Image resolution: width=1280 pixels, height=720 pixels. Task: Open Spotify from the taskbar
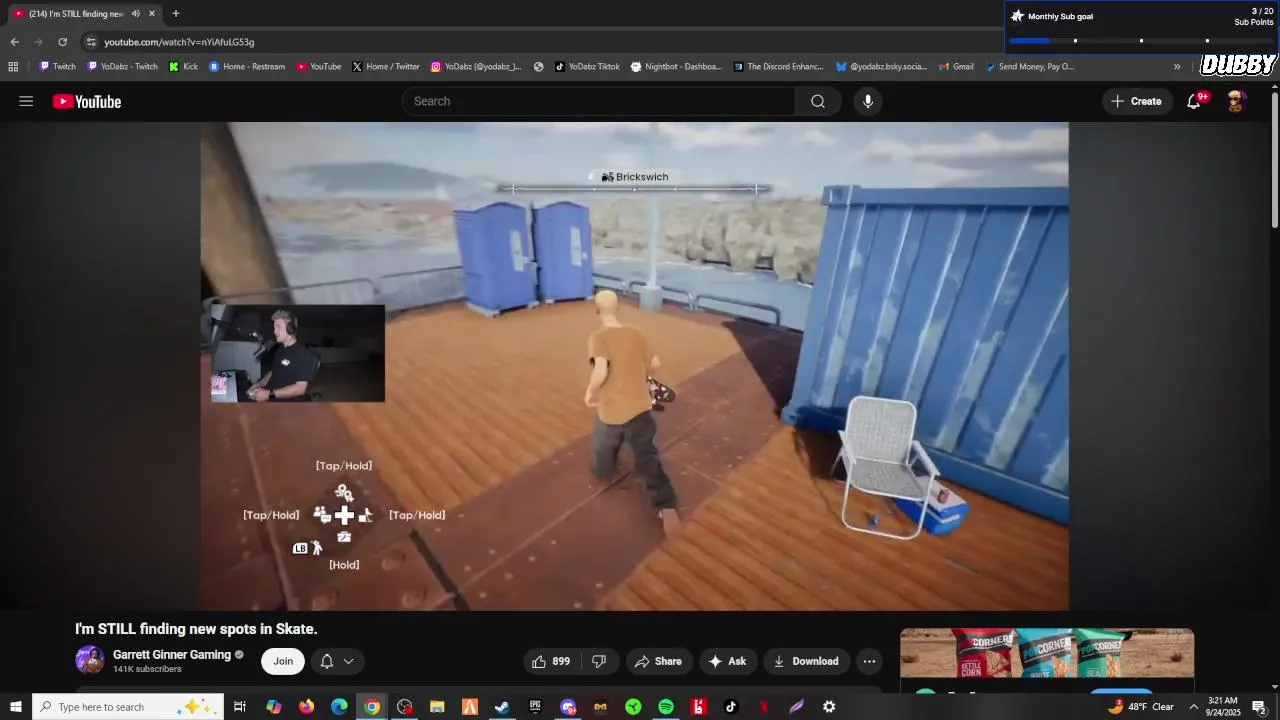(x=666, y=707)
